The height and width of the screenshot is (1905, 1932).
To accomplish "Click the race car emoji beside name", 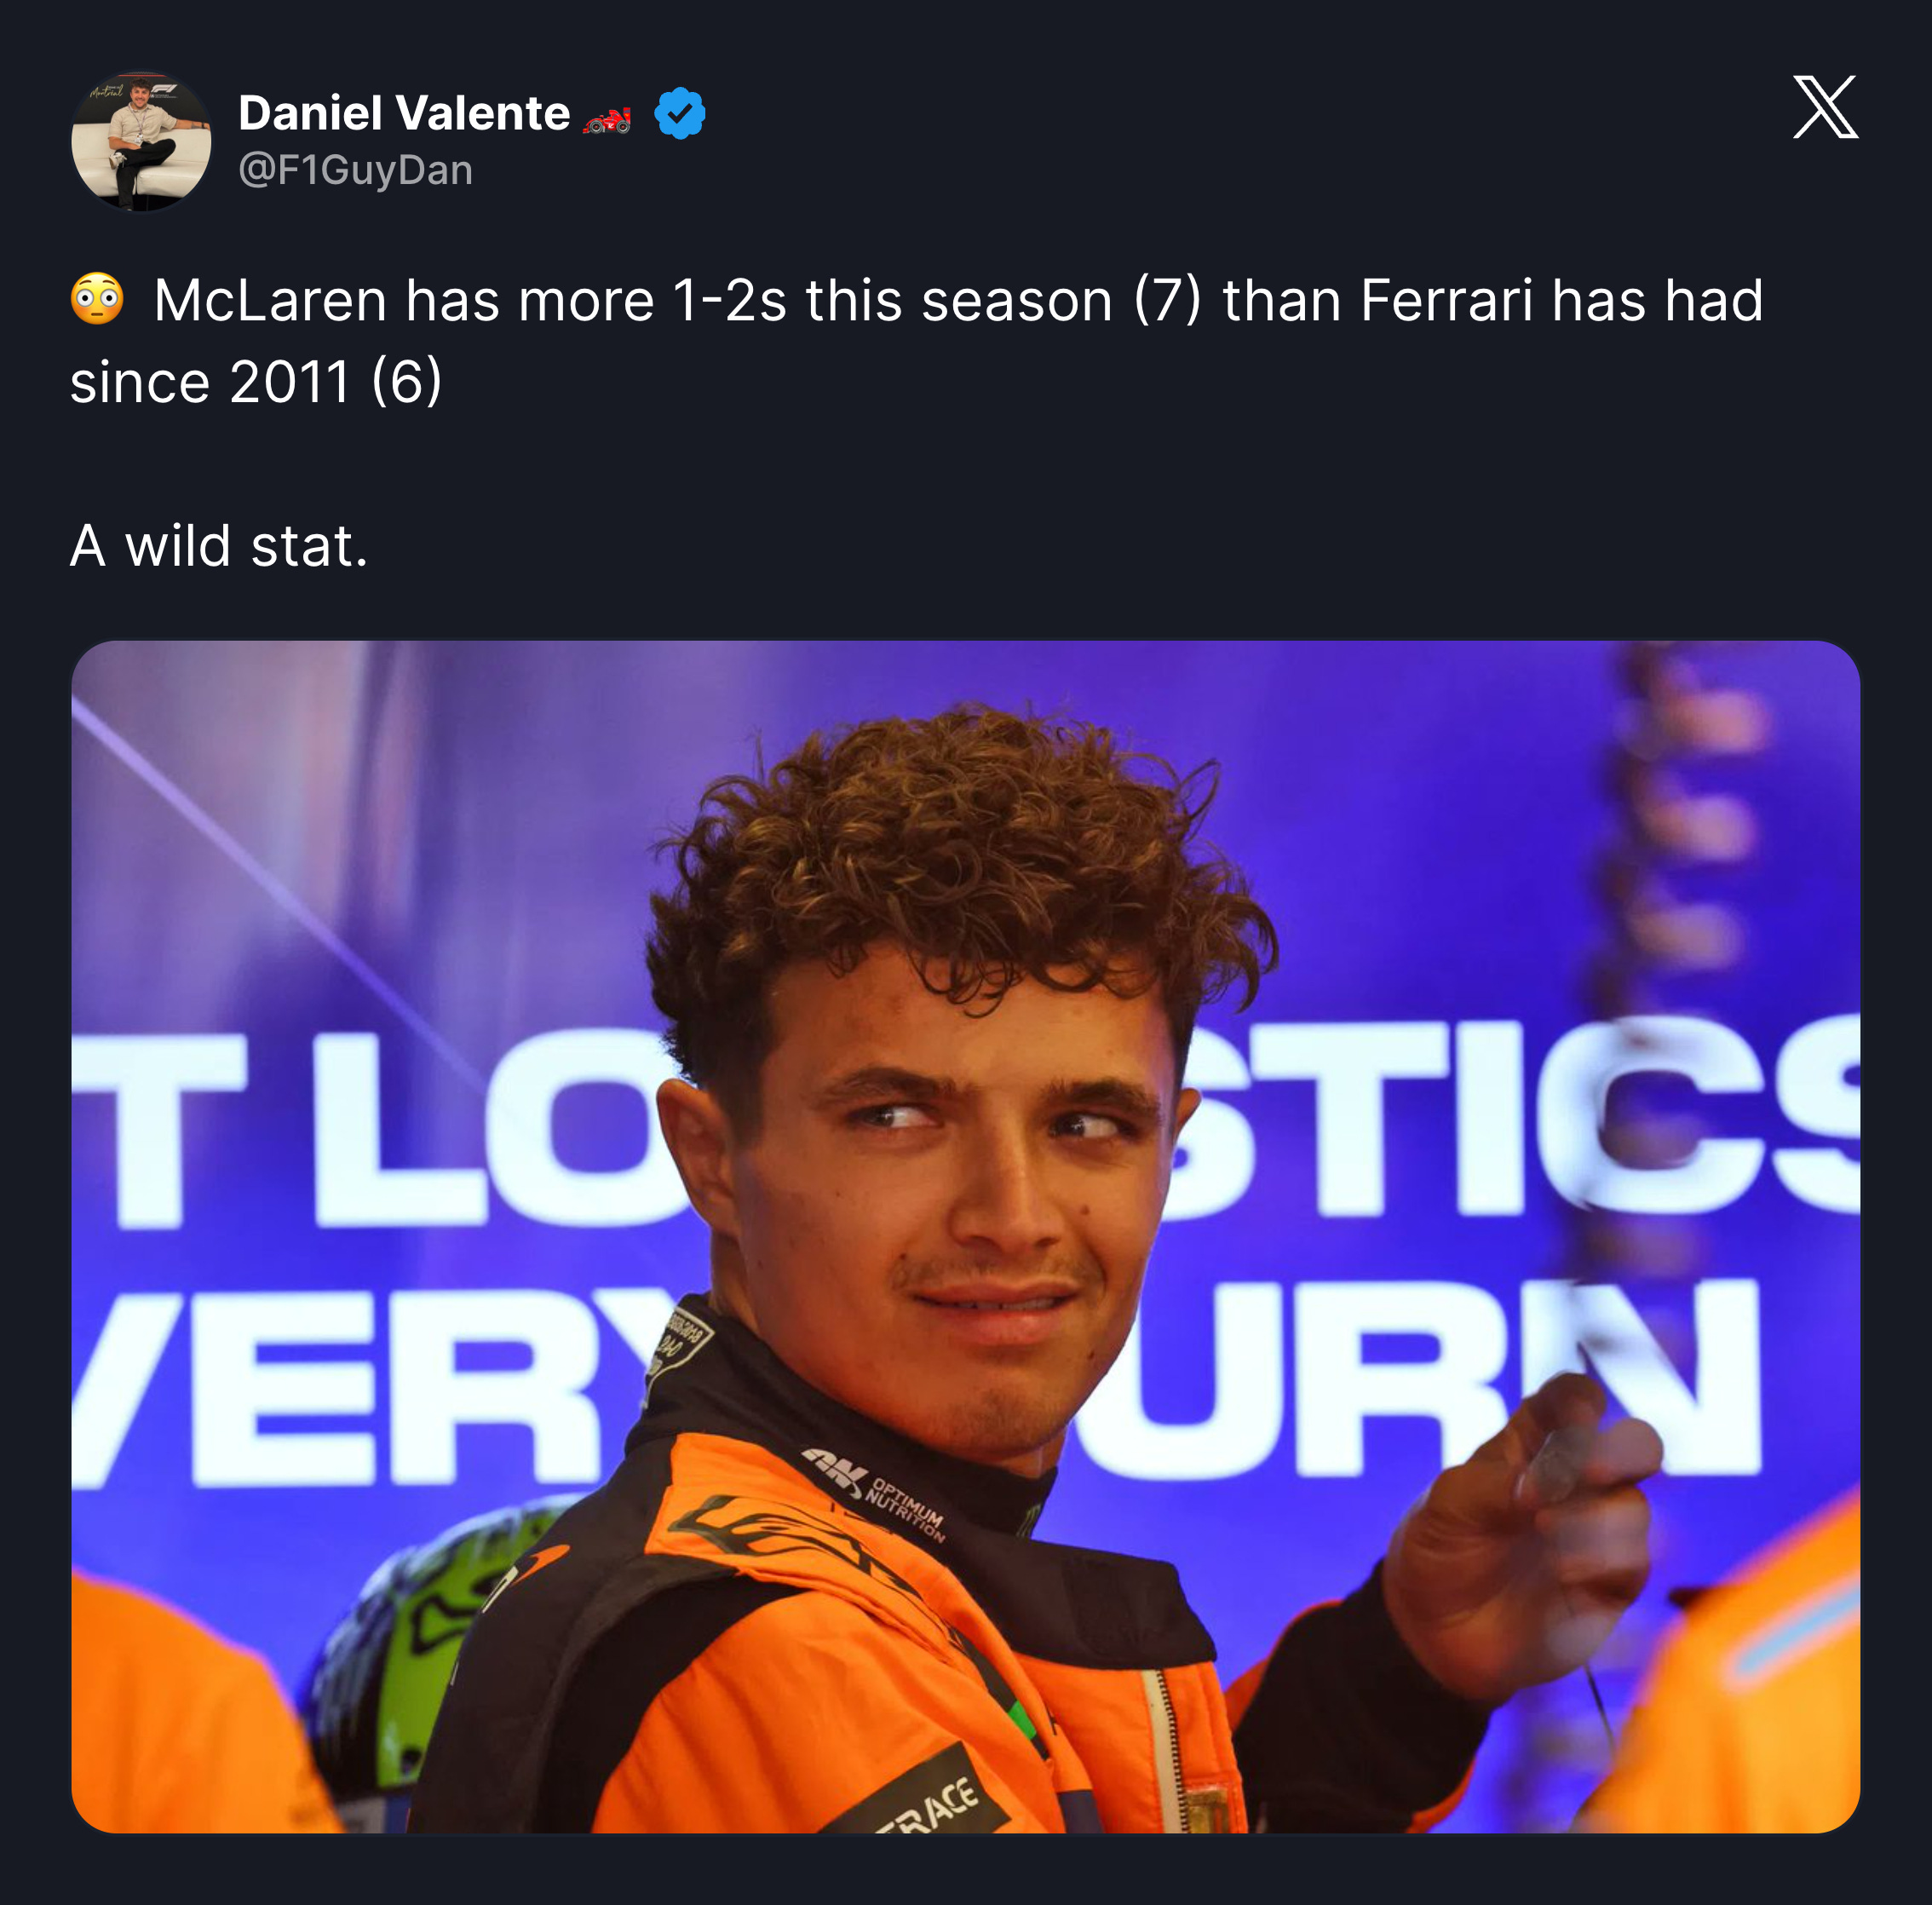I will (608, 120).
